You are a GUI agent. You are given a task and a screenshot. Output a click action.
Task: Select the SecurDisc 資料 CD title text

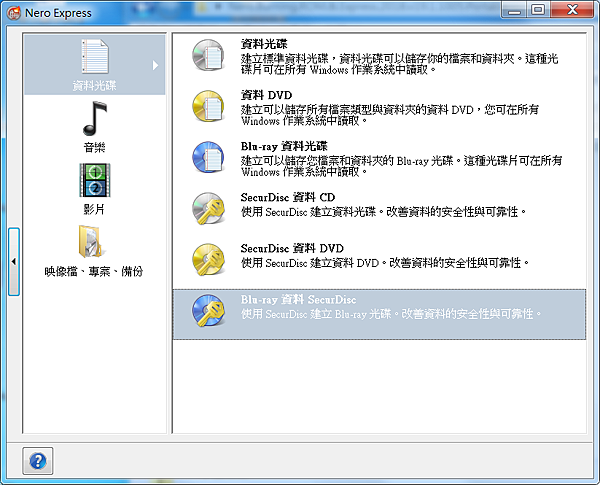click(288, 198)
